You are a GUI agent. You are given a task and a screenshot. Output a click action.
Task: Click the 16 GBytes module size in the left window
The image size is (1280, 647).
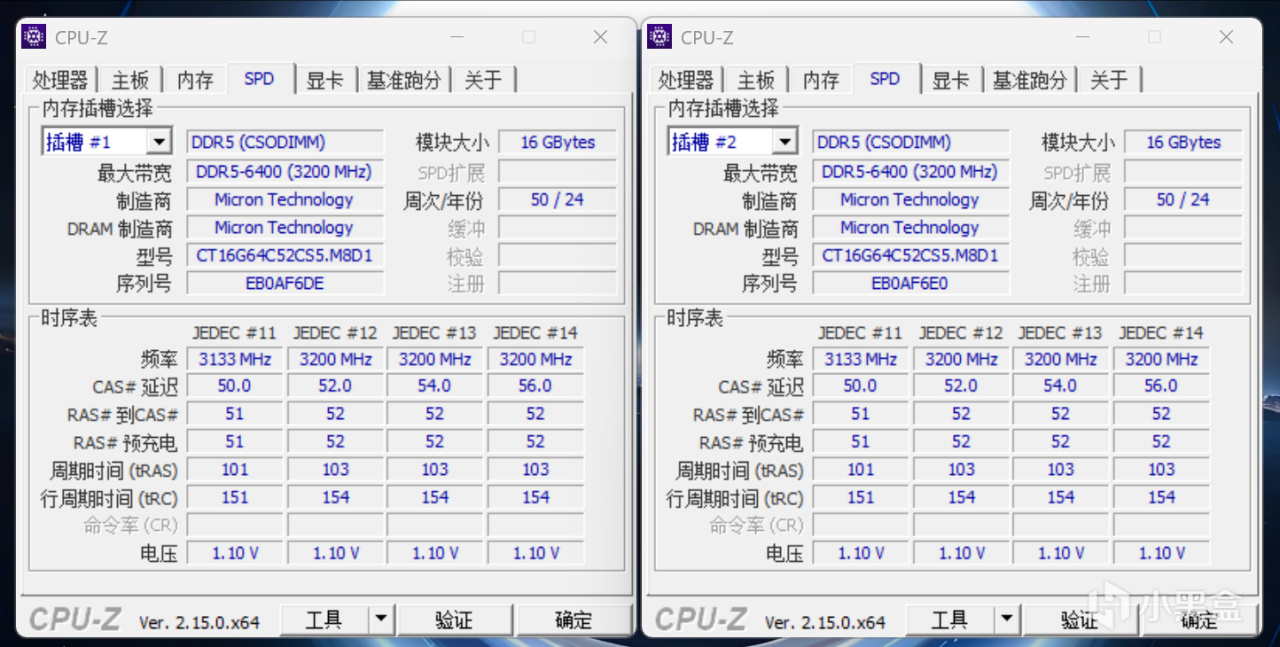pyautogui.click(x=558, y=142)
